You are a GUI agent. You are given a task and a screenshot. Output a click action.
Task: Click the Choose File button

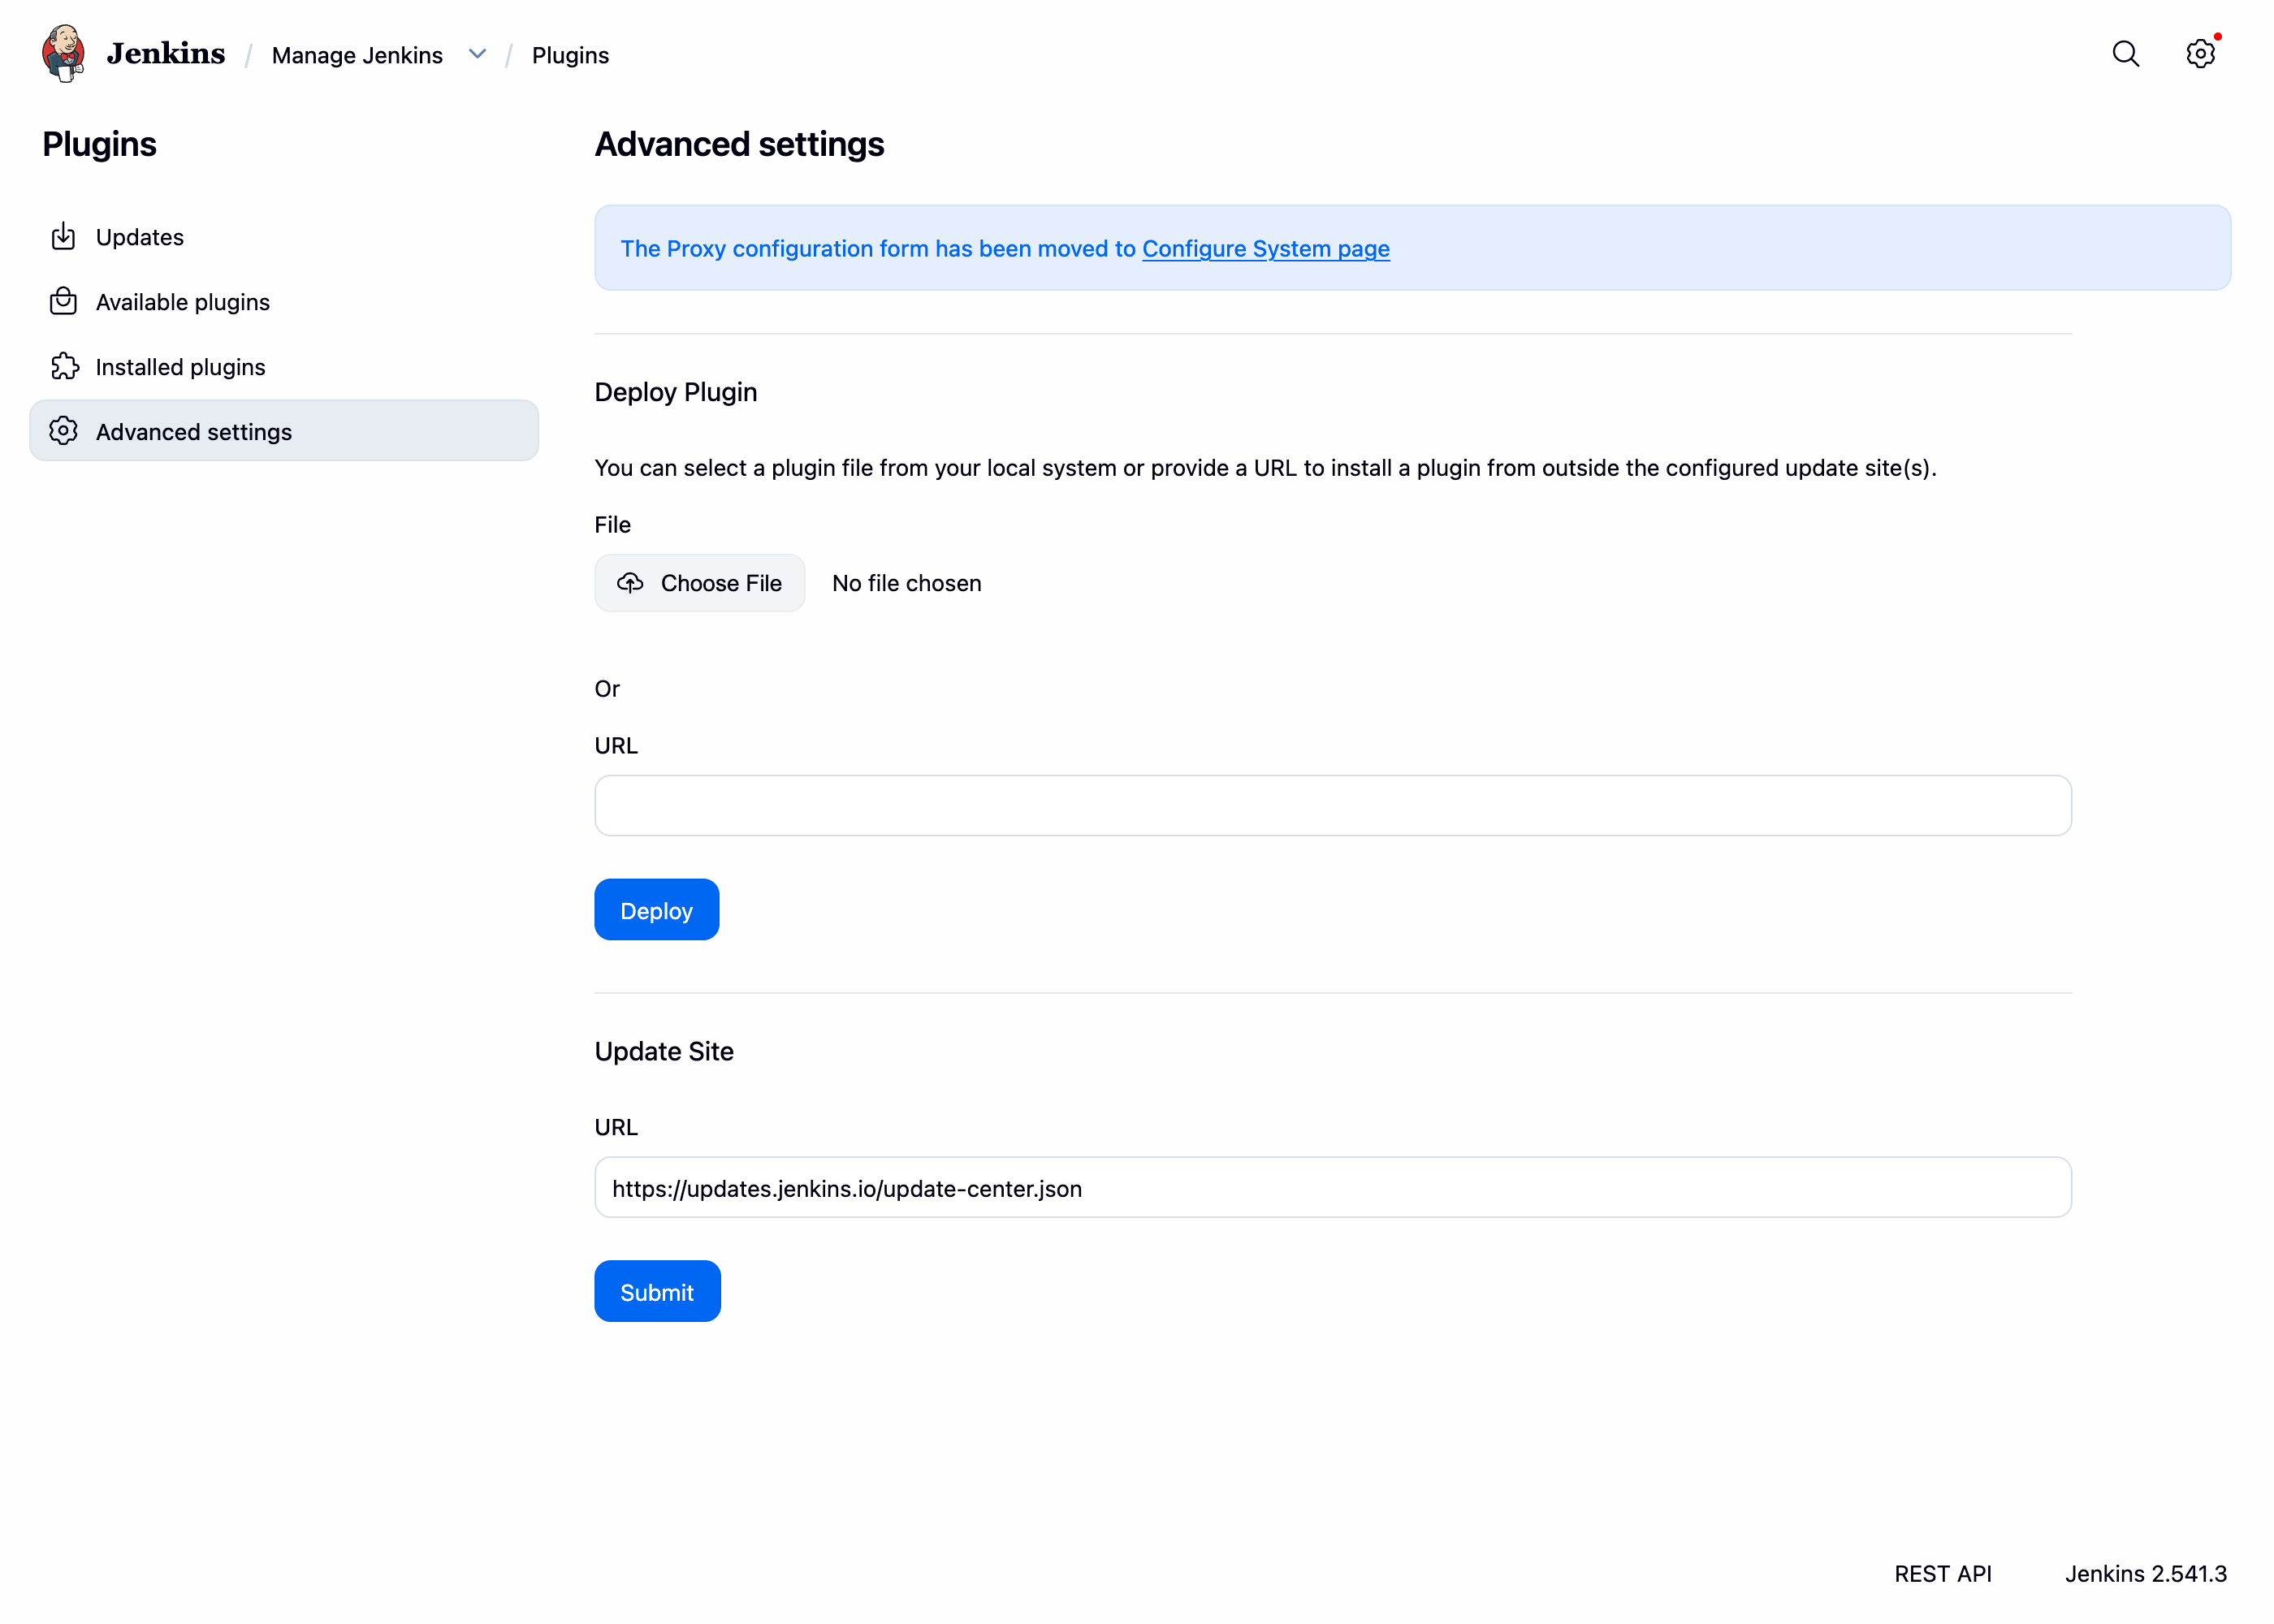[x=700, y=583]
